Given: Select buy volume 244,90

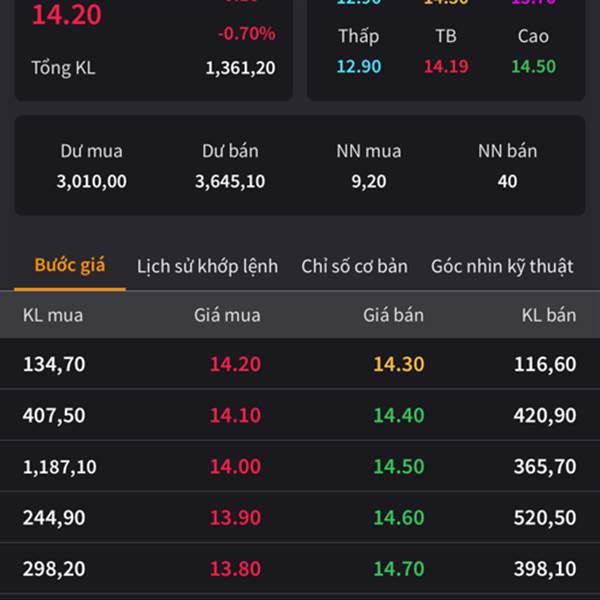Looking at the screenshot, I should pyautogui.click(x=54, y=518).
